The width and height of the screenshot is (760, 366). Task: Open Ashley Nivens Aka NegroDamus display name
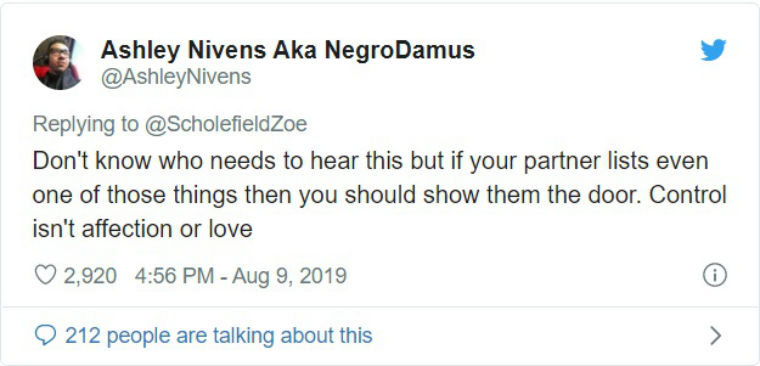tap(287, 50)
